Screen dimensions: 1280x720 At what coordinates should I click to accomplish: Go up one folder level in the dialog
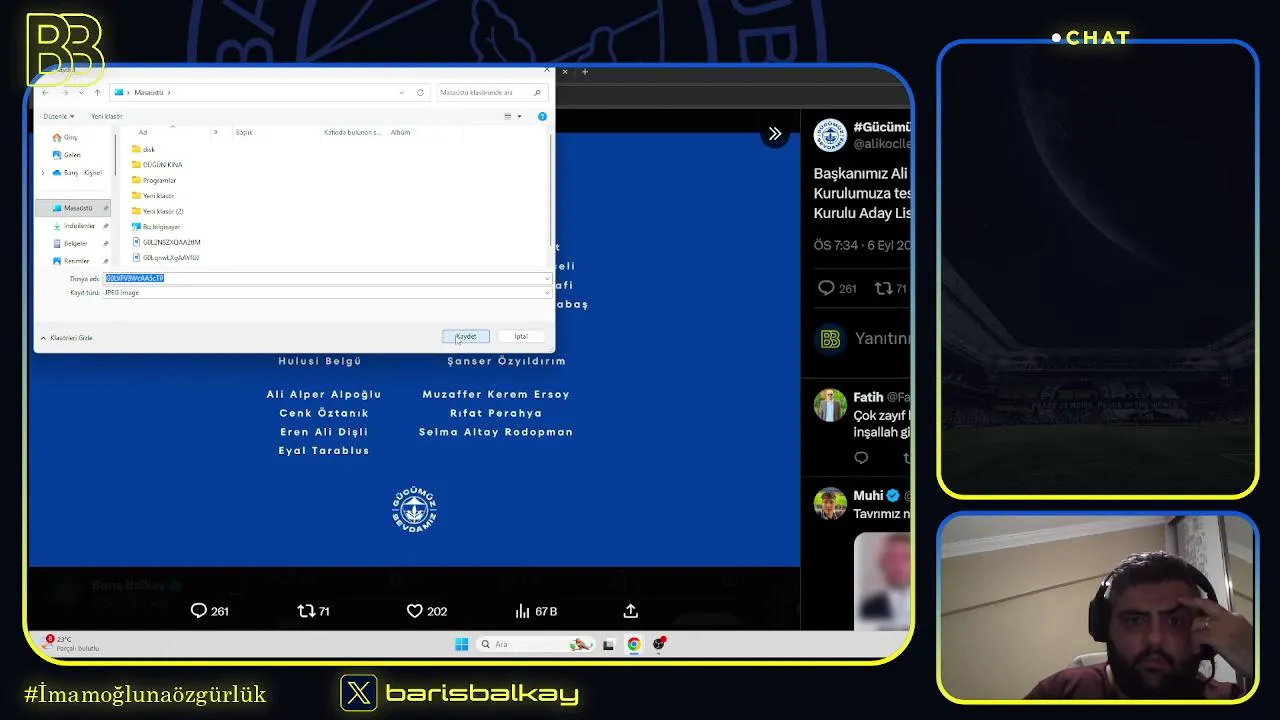point(97,92)
